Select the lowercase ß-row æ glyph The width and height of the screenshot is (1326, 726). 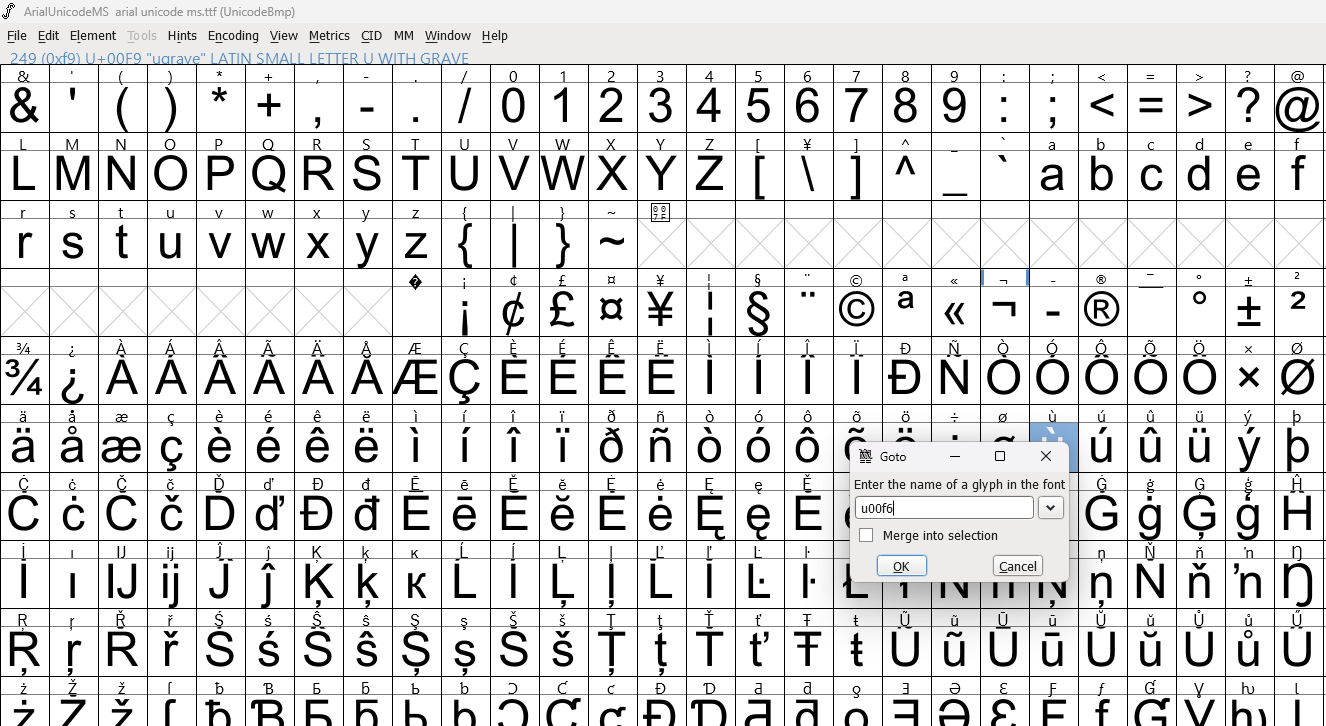click(x=122, y=447)
